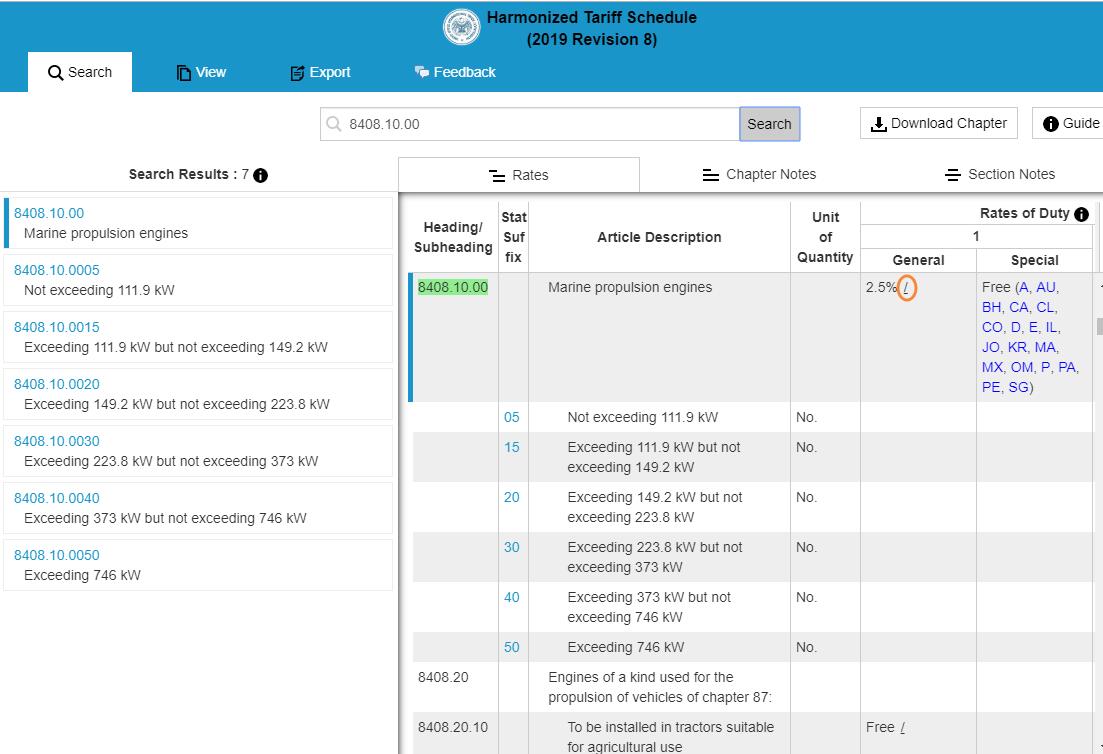
Task: Select search result 8408.10.0040
Action: (198, 508)
